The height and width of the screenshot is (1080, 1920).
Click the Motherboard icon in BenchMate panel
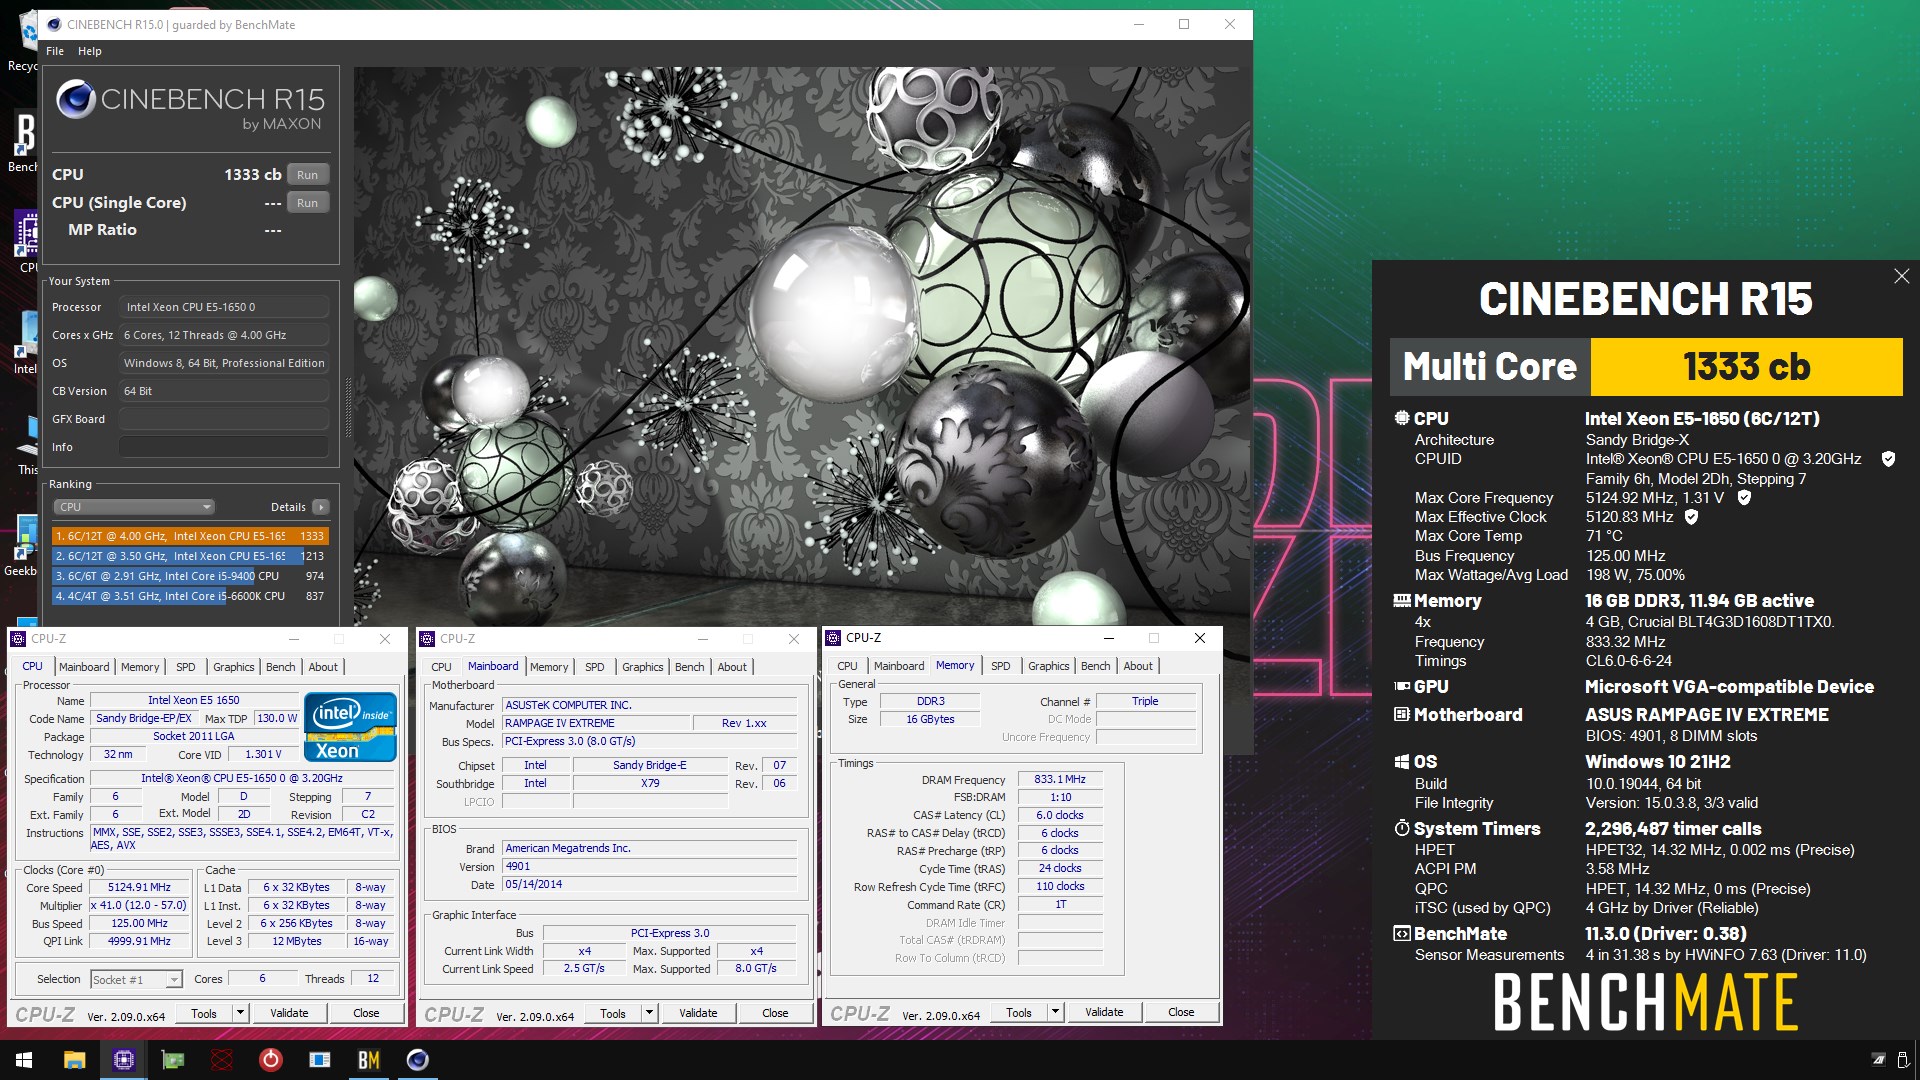click(x=1402, y=715)
